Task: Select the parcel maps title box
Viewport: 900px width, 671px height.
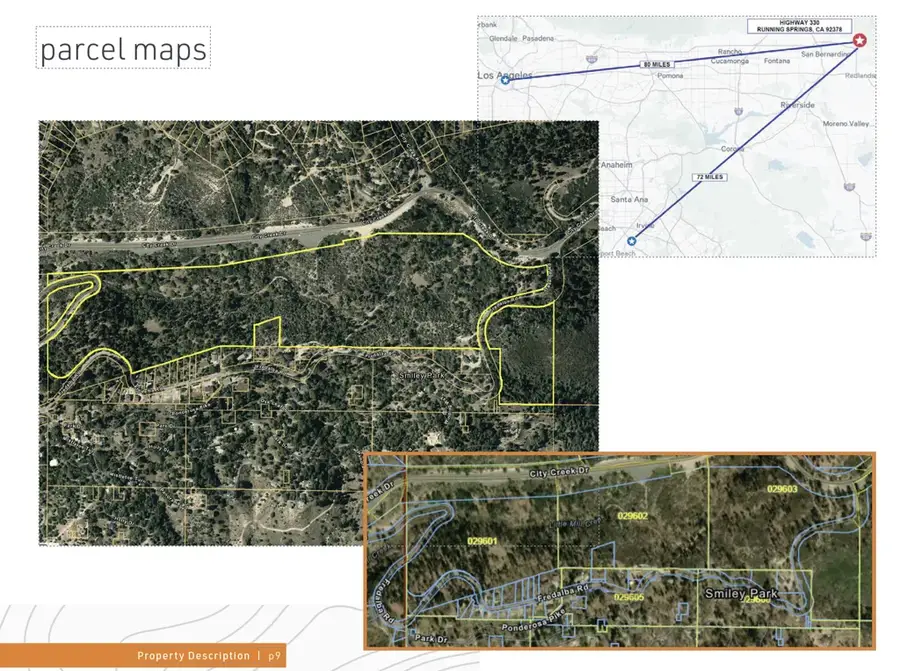Action: tap(123, 48)
